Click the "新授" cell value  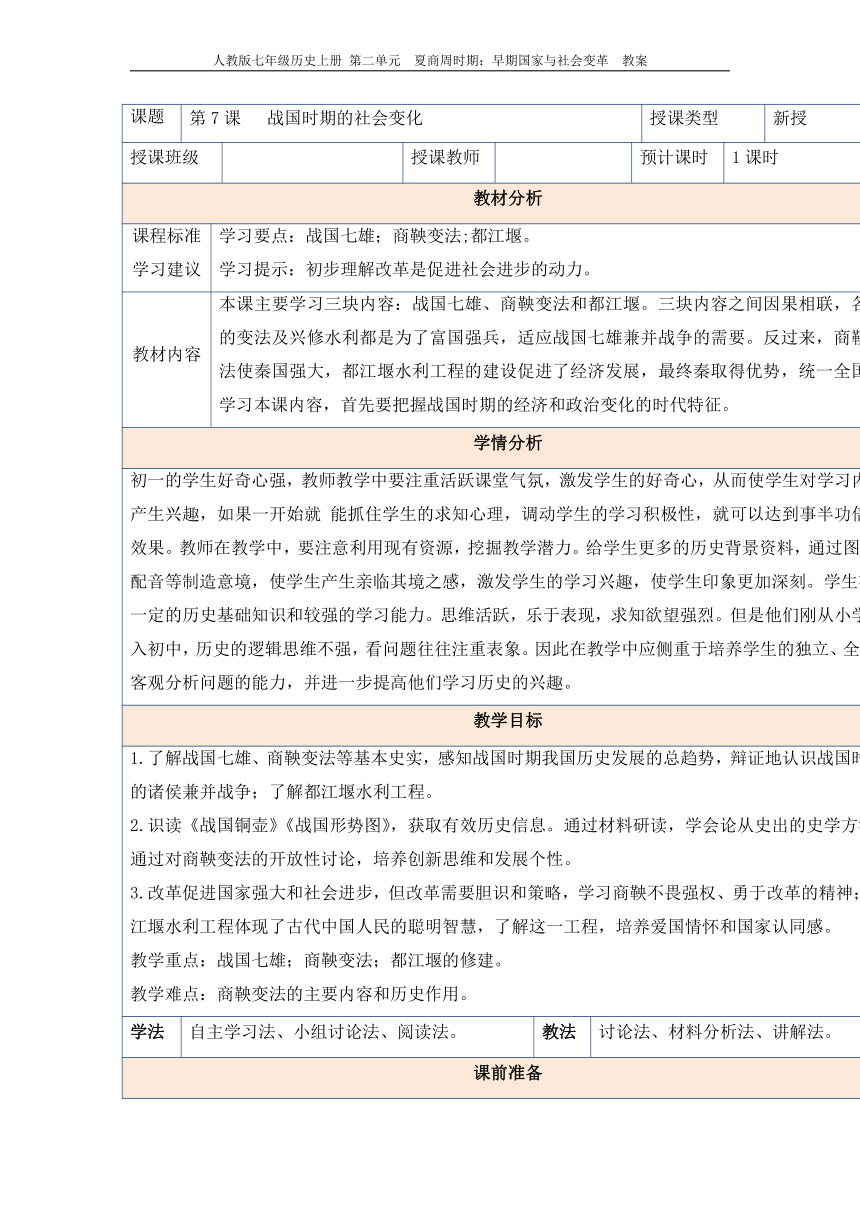[x=790, y=118]
